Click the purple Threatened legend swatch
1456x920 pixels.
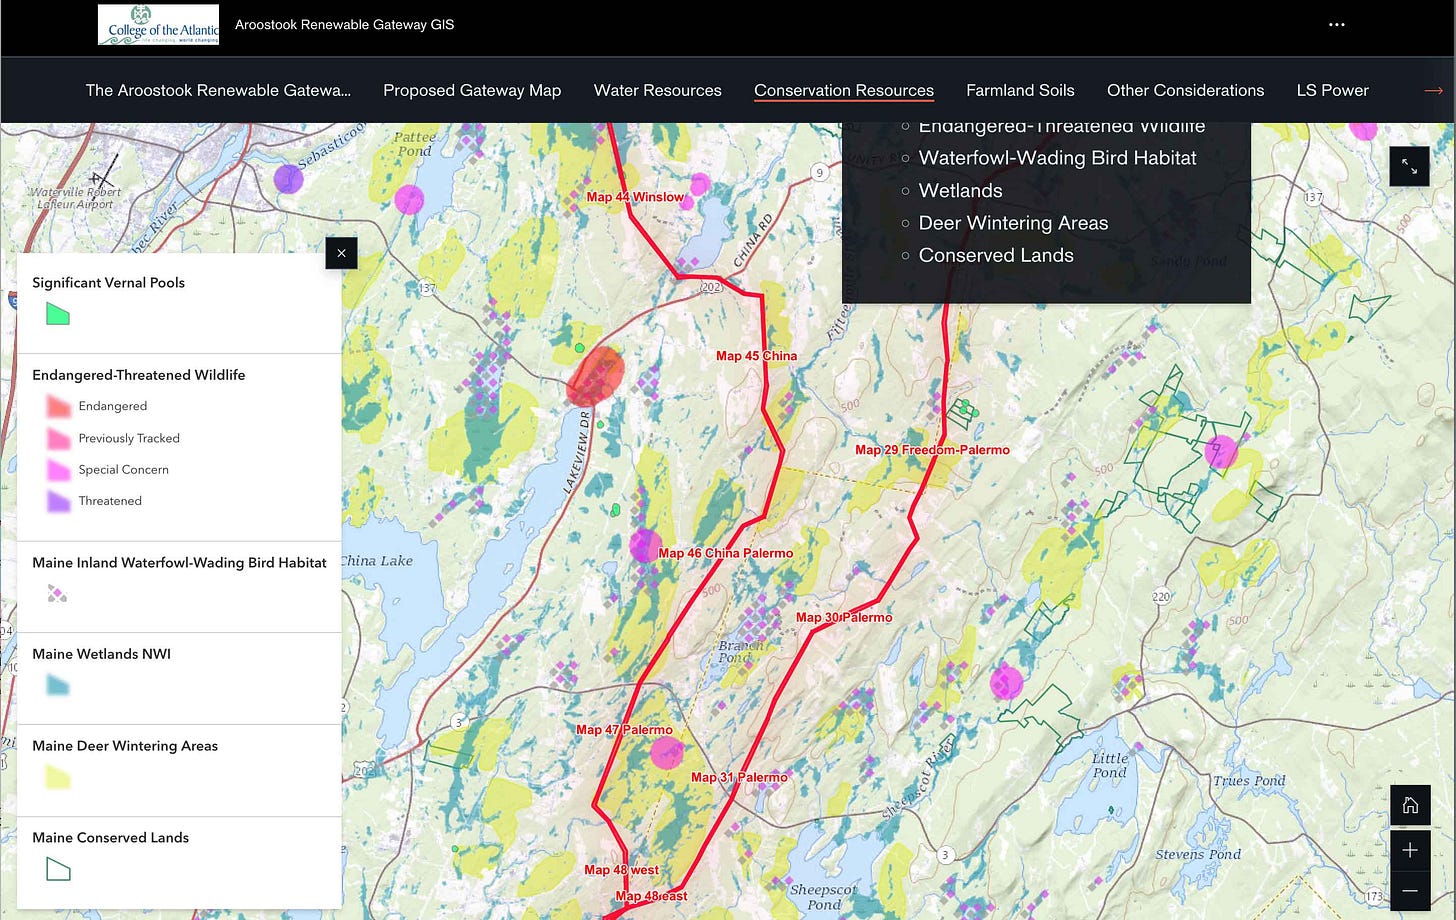tap(58, 501)
